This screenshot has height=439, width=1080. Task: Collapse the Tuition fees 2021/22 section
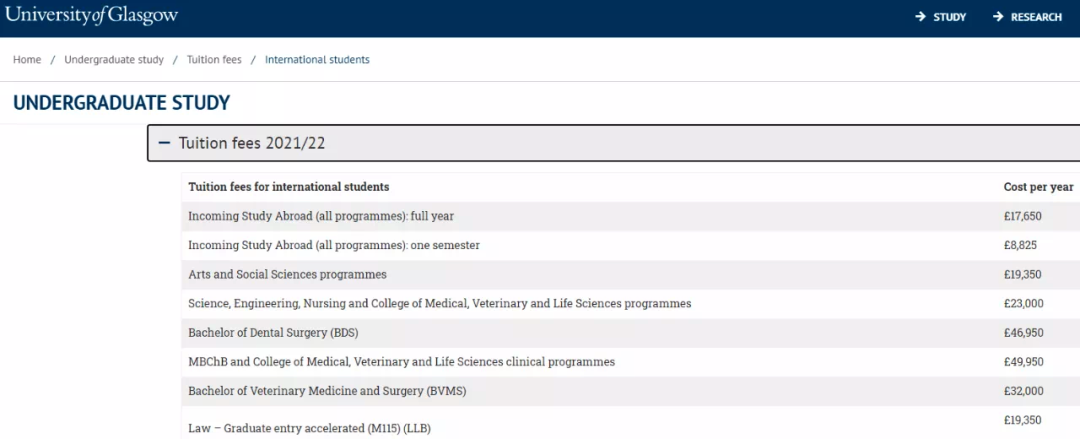tap(252, 143)
